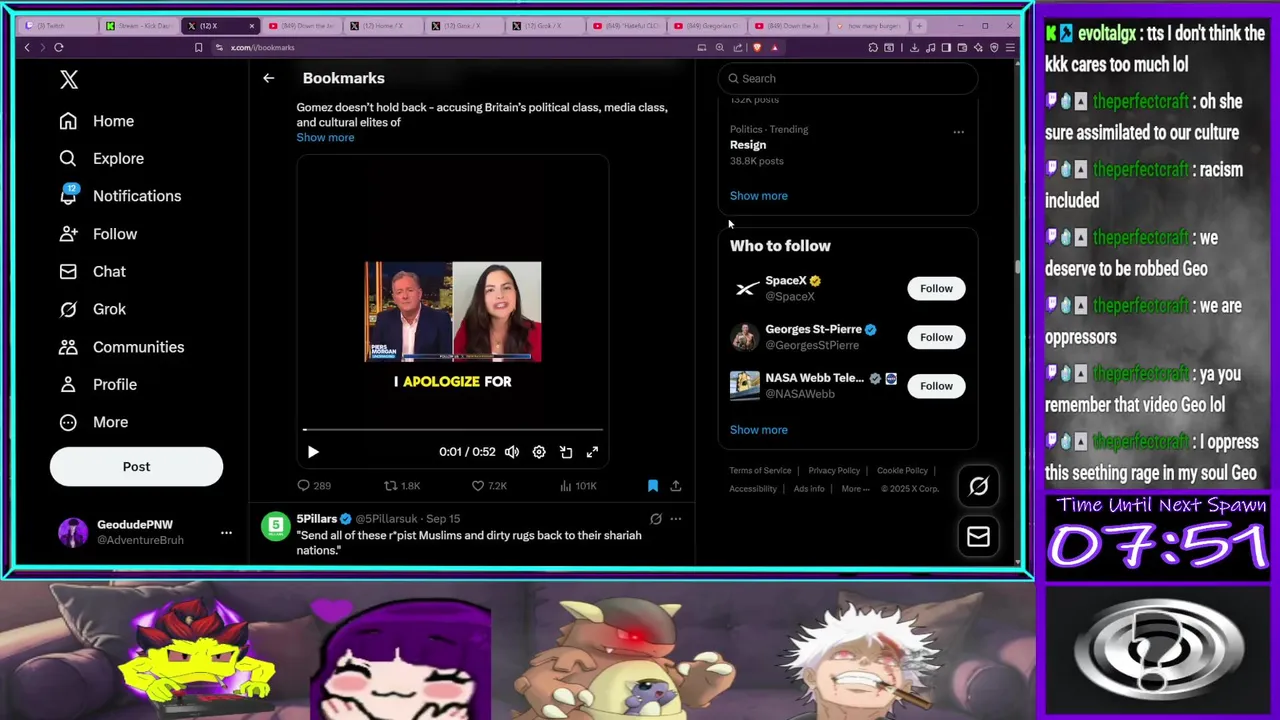The height and width of the screenshot is (720, 1280).
Task: Click the x.com/i/bookmarks address bar
Action: coord(262,47)
